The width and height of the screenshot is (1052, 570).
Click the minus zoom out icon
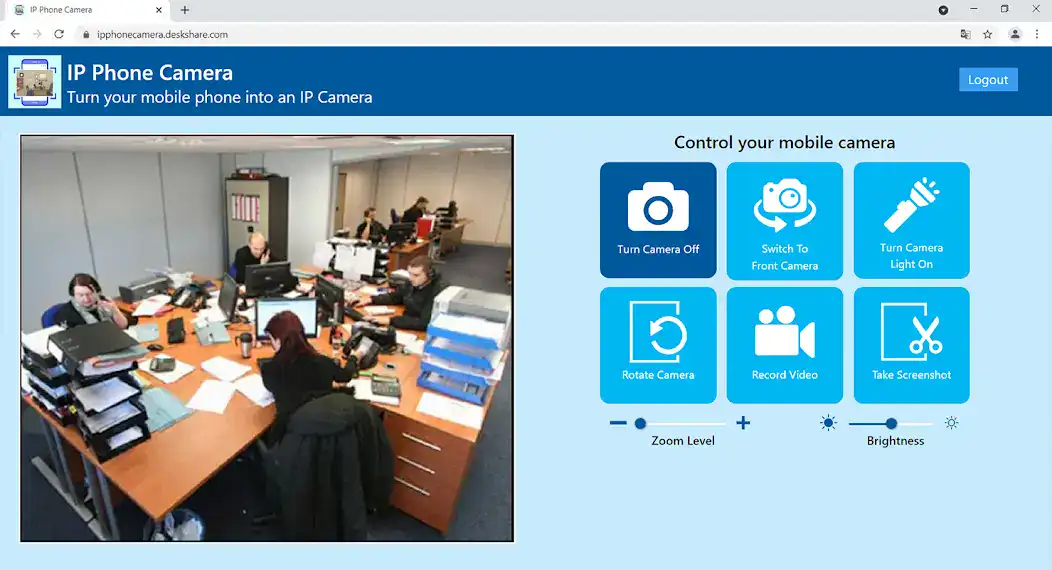pos(618,423)
